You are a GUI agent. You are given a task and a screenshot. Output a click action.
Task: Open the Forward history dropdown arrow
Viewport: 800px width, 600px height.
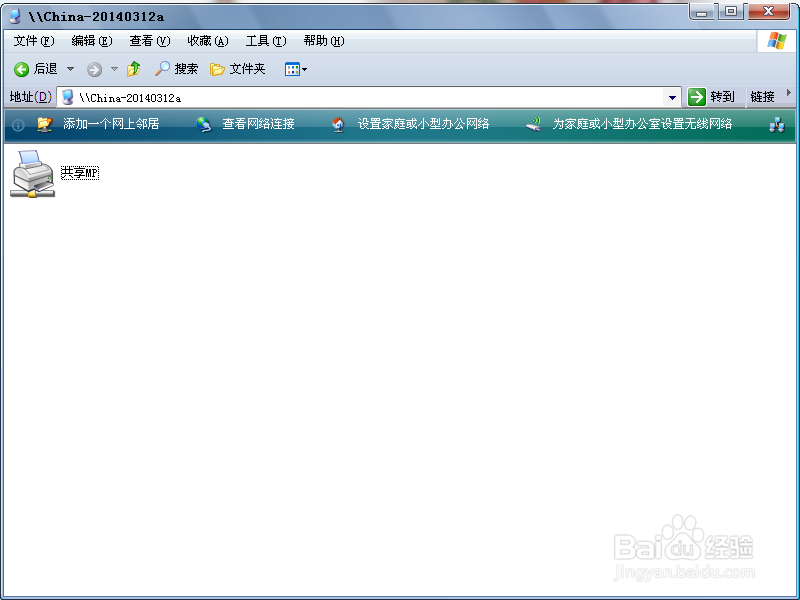point(114,69)
